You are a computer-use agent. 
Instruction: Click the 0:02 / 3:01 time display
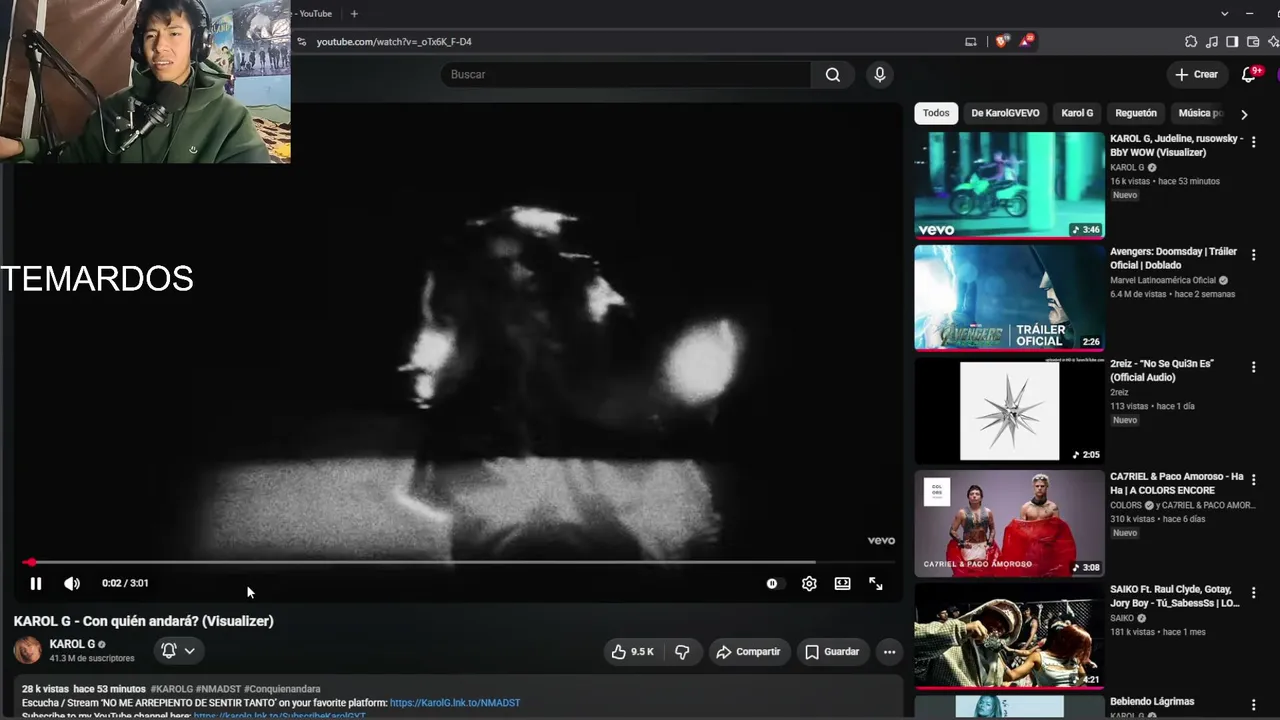coord(125,584)
